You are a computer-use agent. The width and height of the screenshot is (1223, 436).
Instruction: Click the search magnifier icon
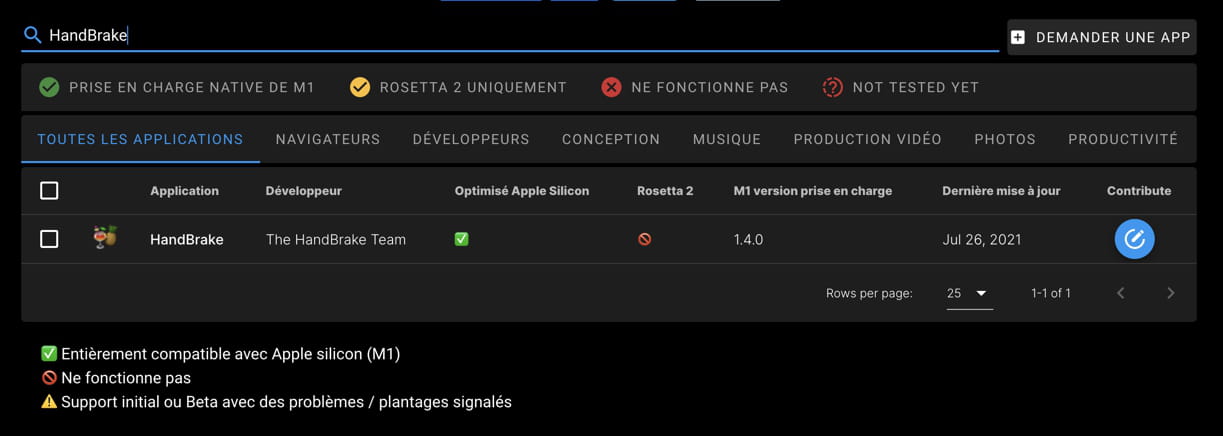[x=33, y=35]
